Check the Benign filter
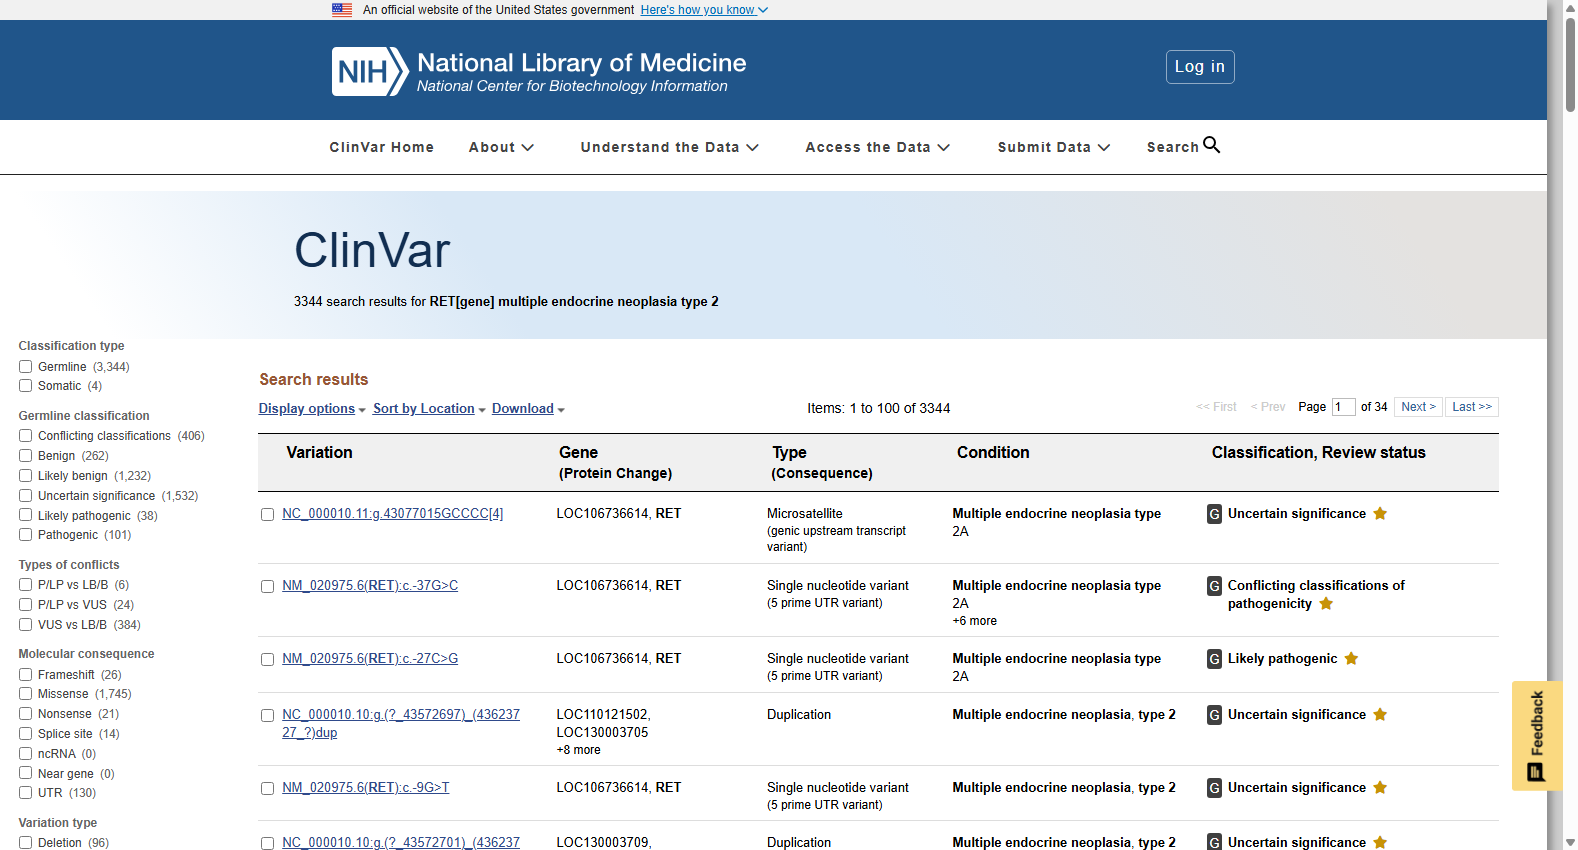The image size is (1578, 850). click(26, 456)
